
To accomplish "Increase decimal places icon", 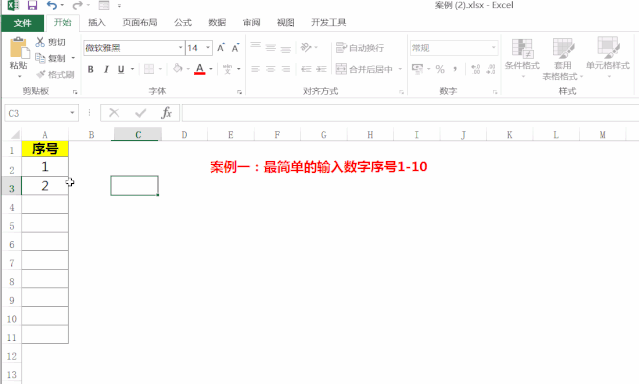I will point(476,69).
